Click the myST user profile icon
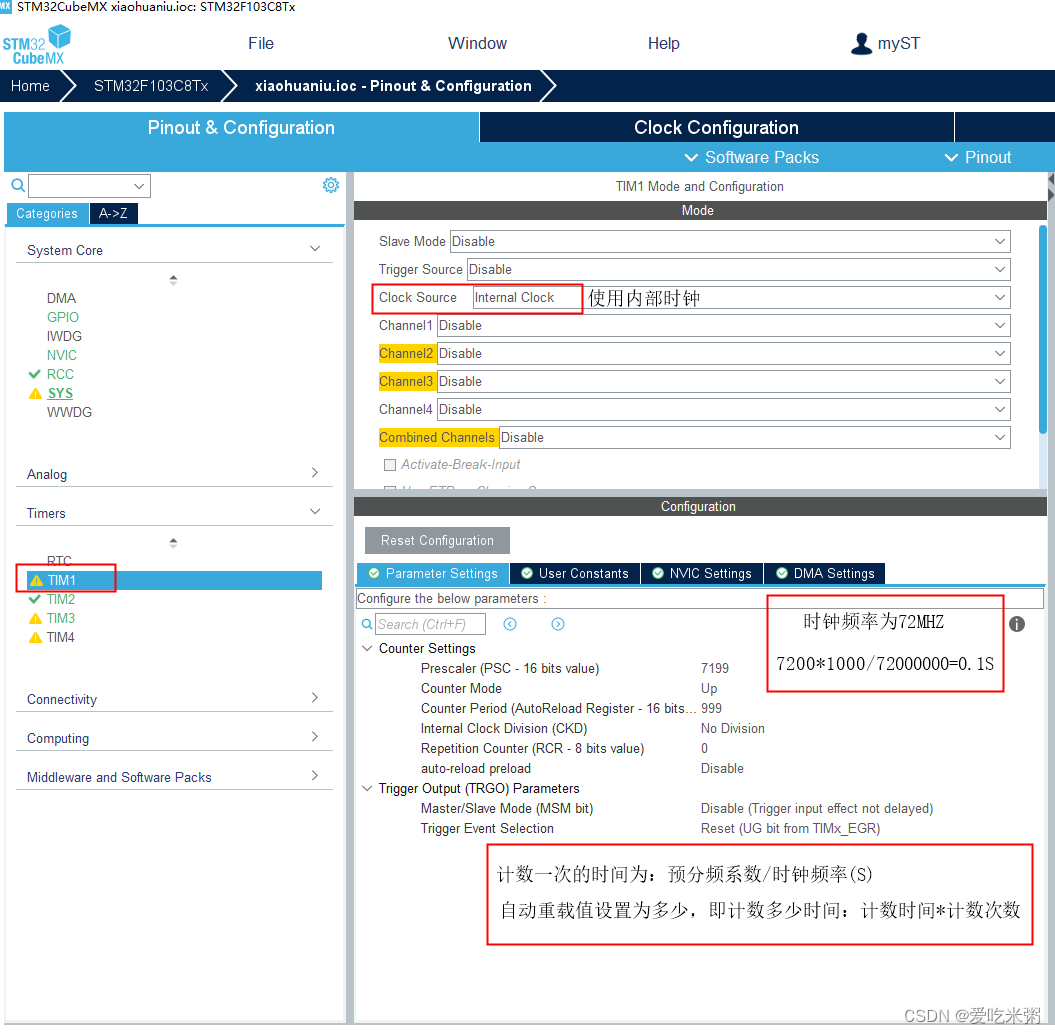Viewport: 1055px width, 1034px height. coord(861,44)
